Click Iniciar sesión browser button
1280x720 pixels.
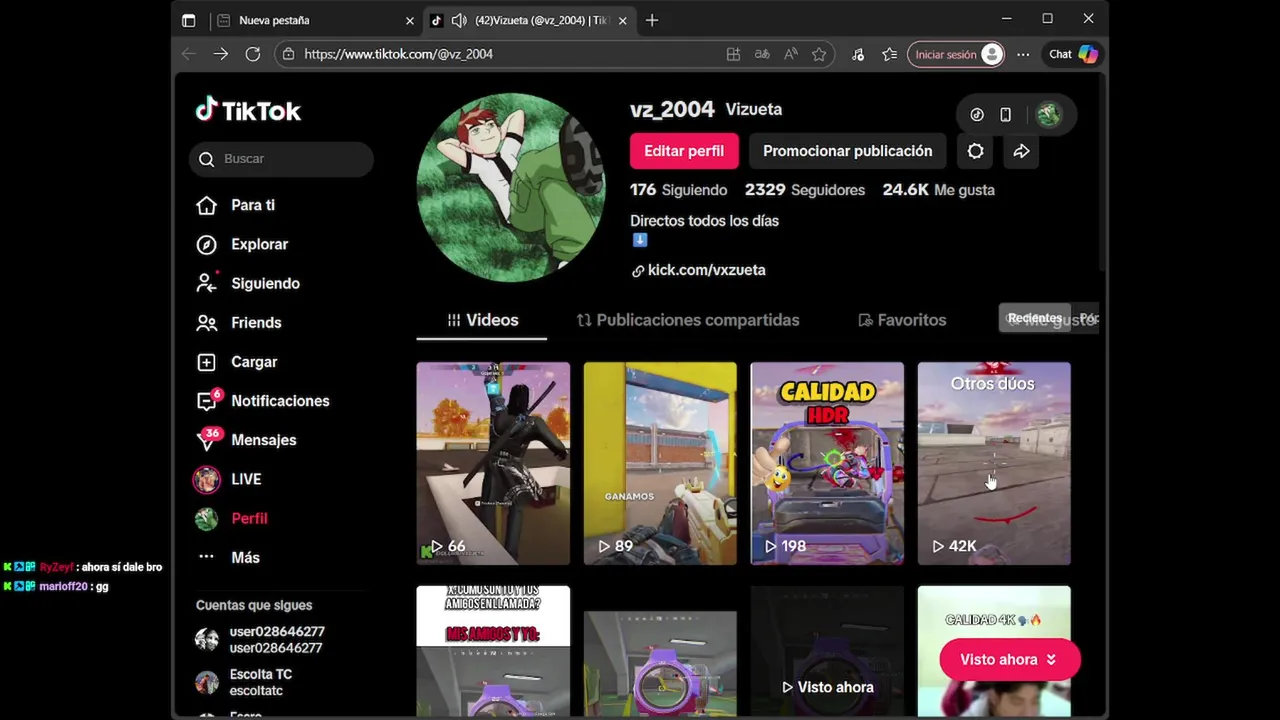coord(956,54)
